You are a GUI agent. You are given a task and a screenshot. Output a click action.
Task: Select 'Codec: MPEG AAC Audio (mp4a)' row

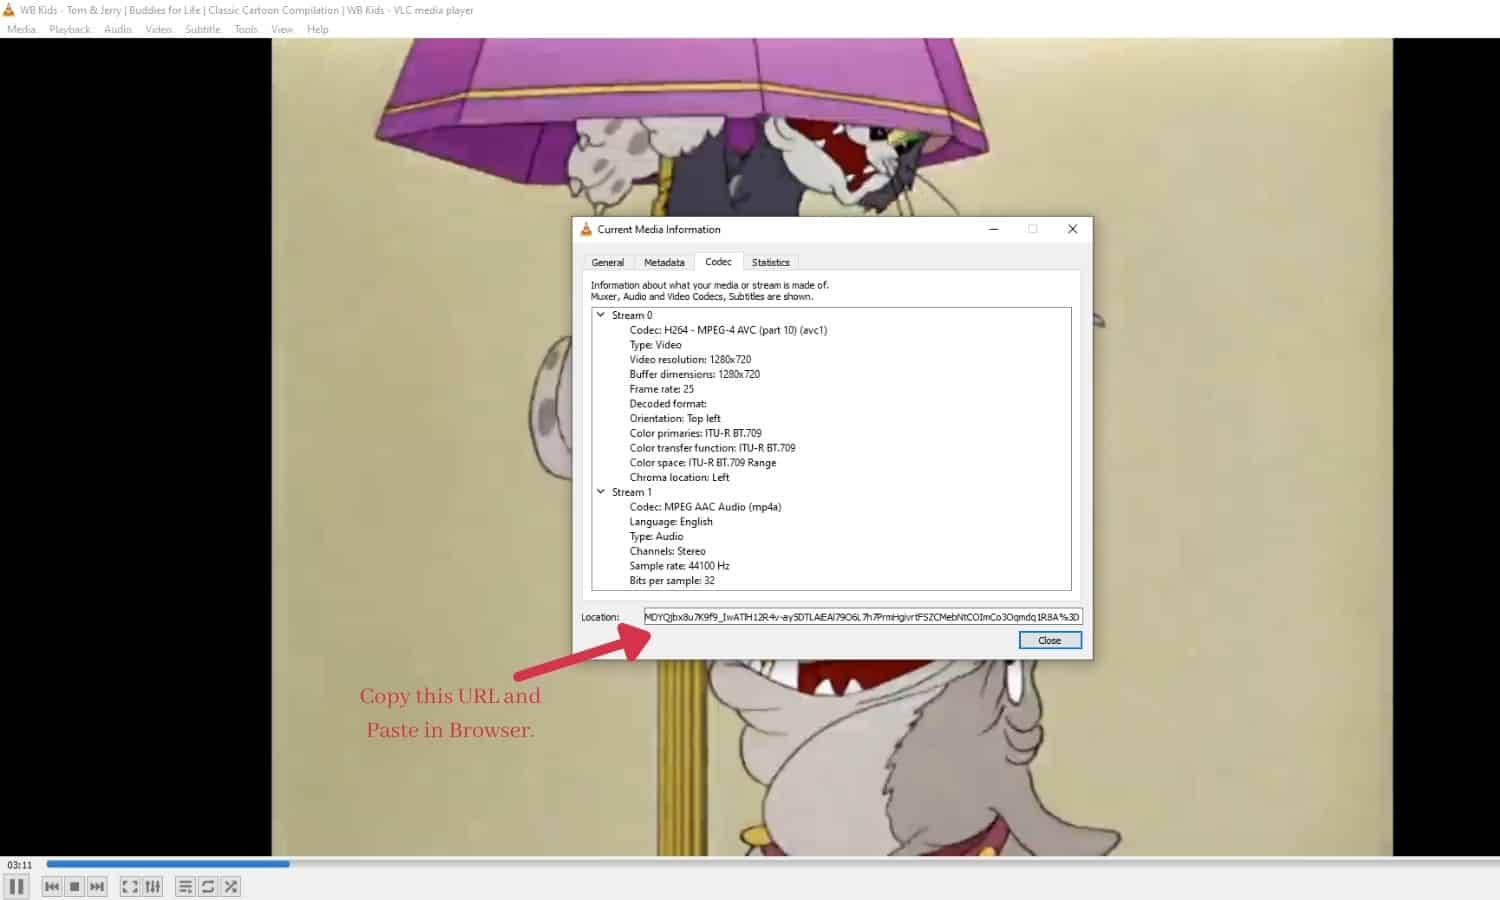pyautogui.click(x=706, y=507)
